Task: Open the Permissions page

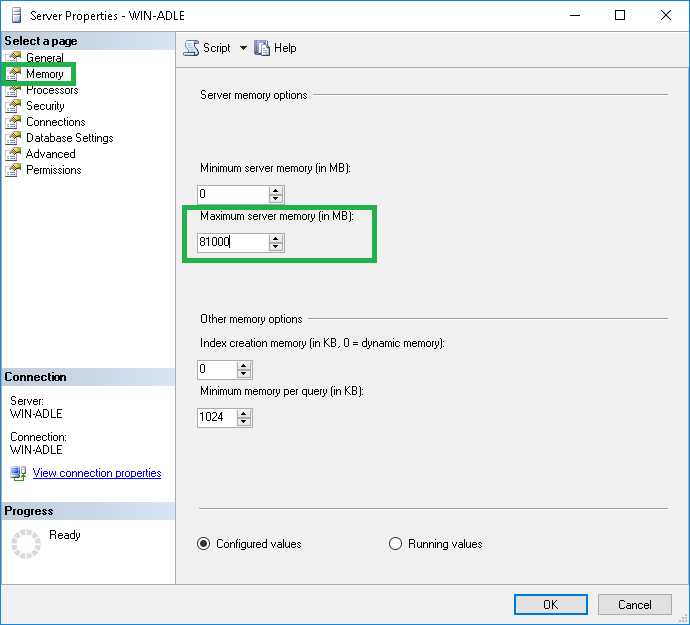Action: click(x=54, y=170)
